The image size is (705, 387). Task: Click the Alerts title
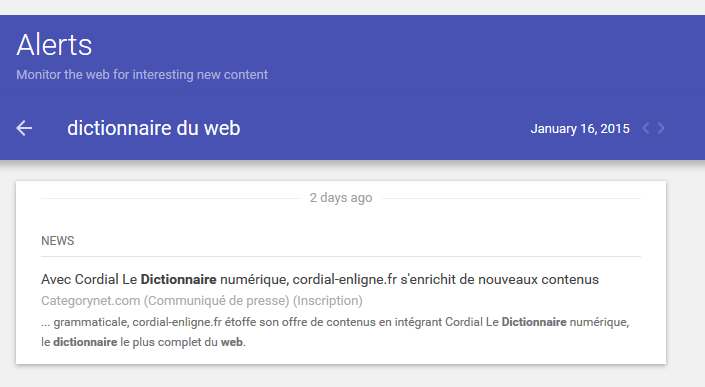54,45
